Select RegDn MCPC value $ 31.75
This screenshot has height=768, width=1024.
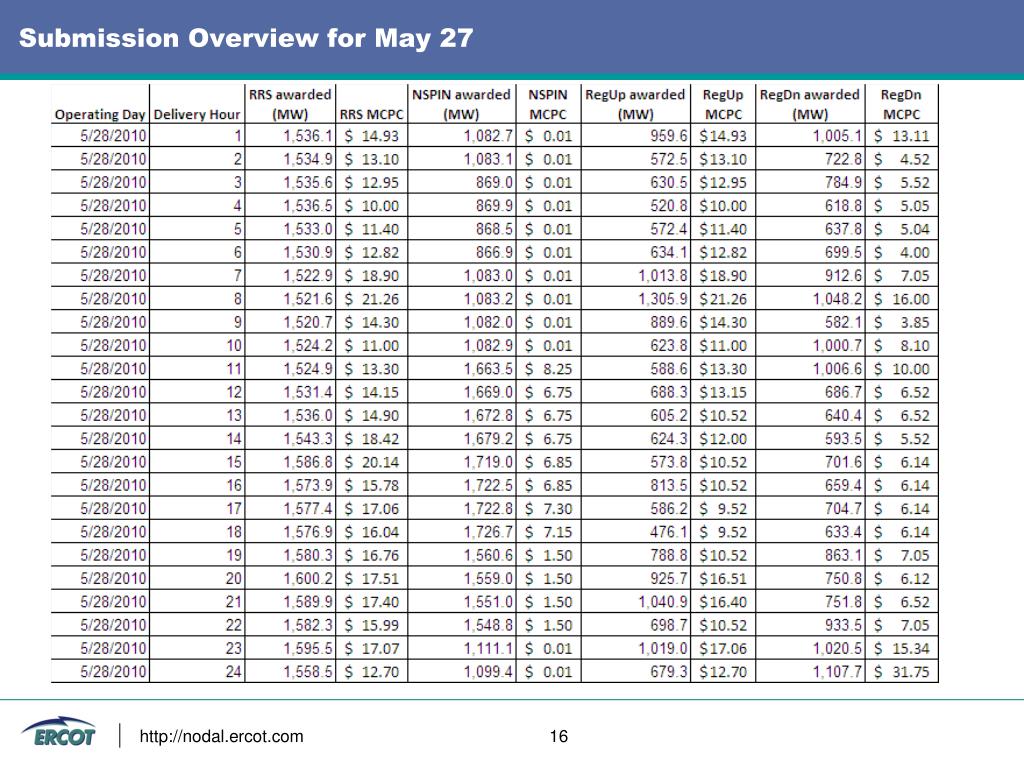click(901, 671)
